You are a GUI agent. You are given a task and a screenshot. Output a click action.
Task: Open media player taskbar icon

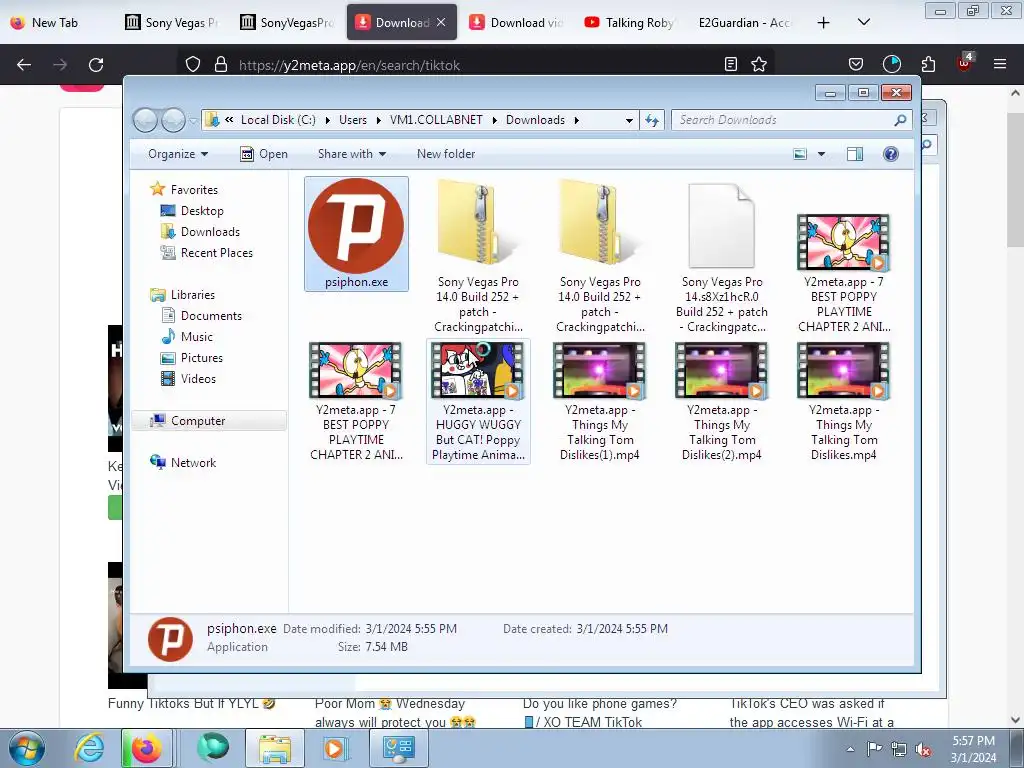click(336, 748)
